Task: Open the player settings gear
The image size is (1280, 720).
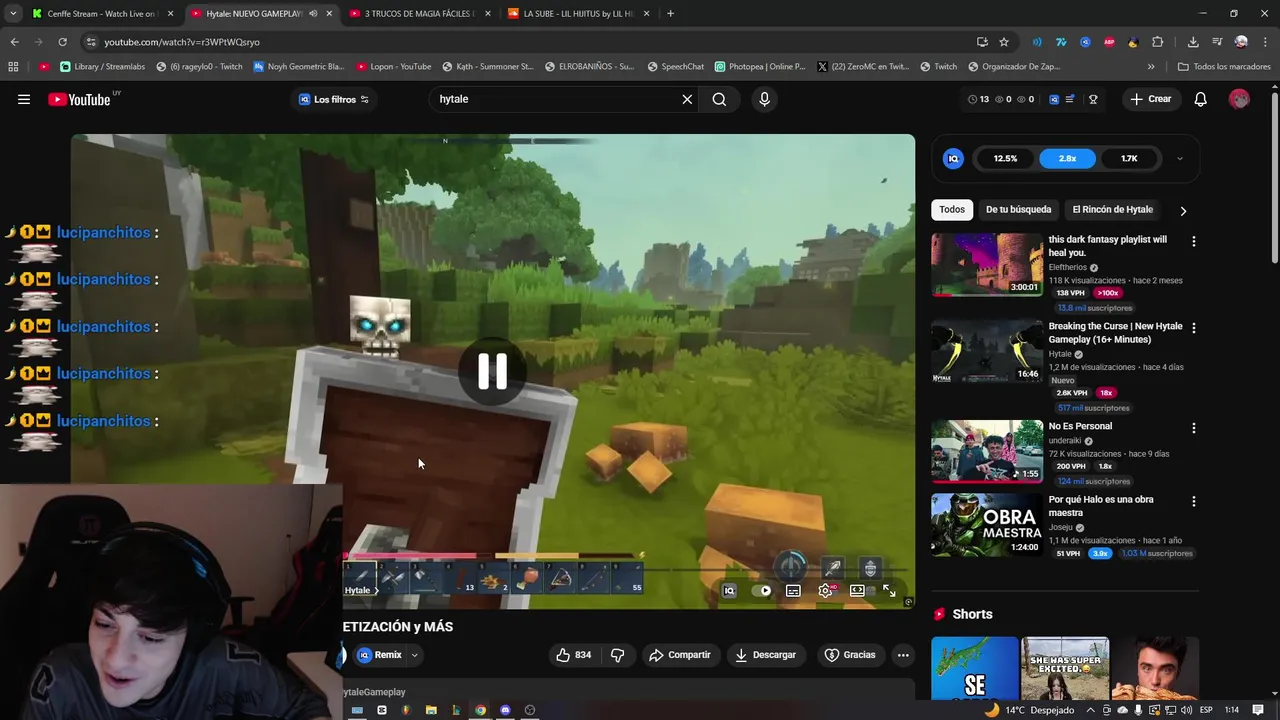Action: coord(826,591)
